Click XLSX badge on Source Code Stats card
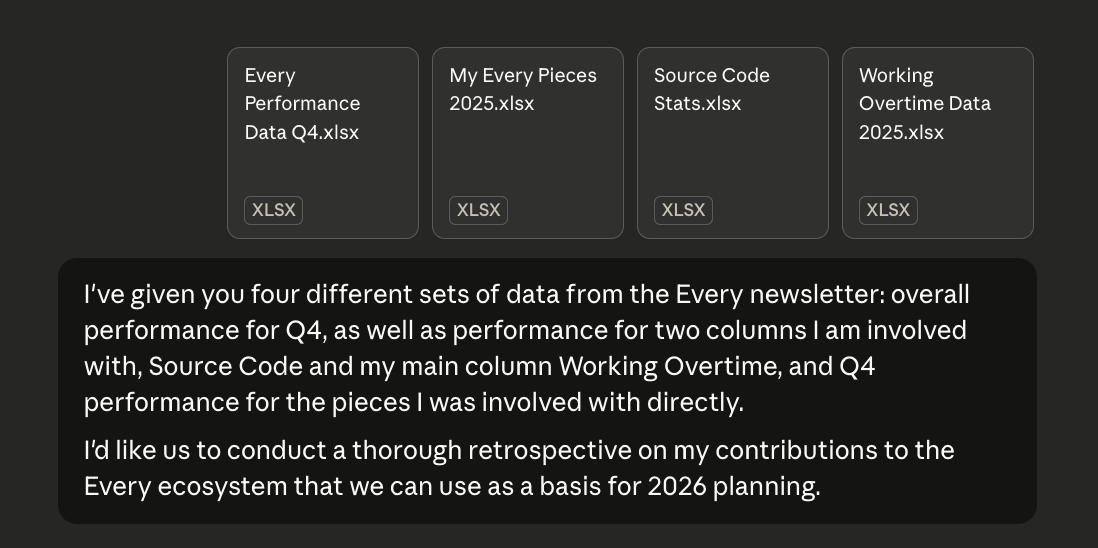The height and width of the screenshot is (548, 1098). [683, 210]
